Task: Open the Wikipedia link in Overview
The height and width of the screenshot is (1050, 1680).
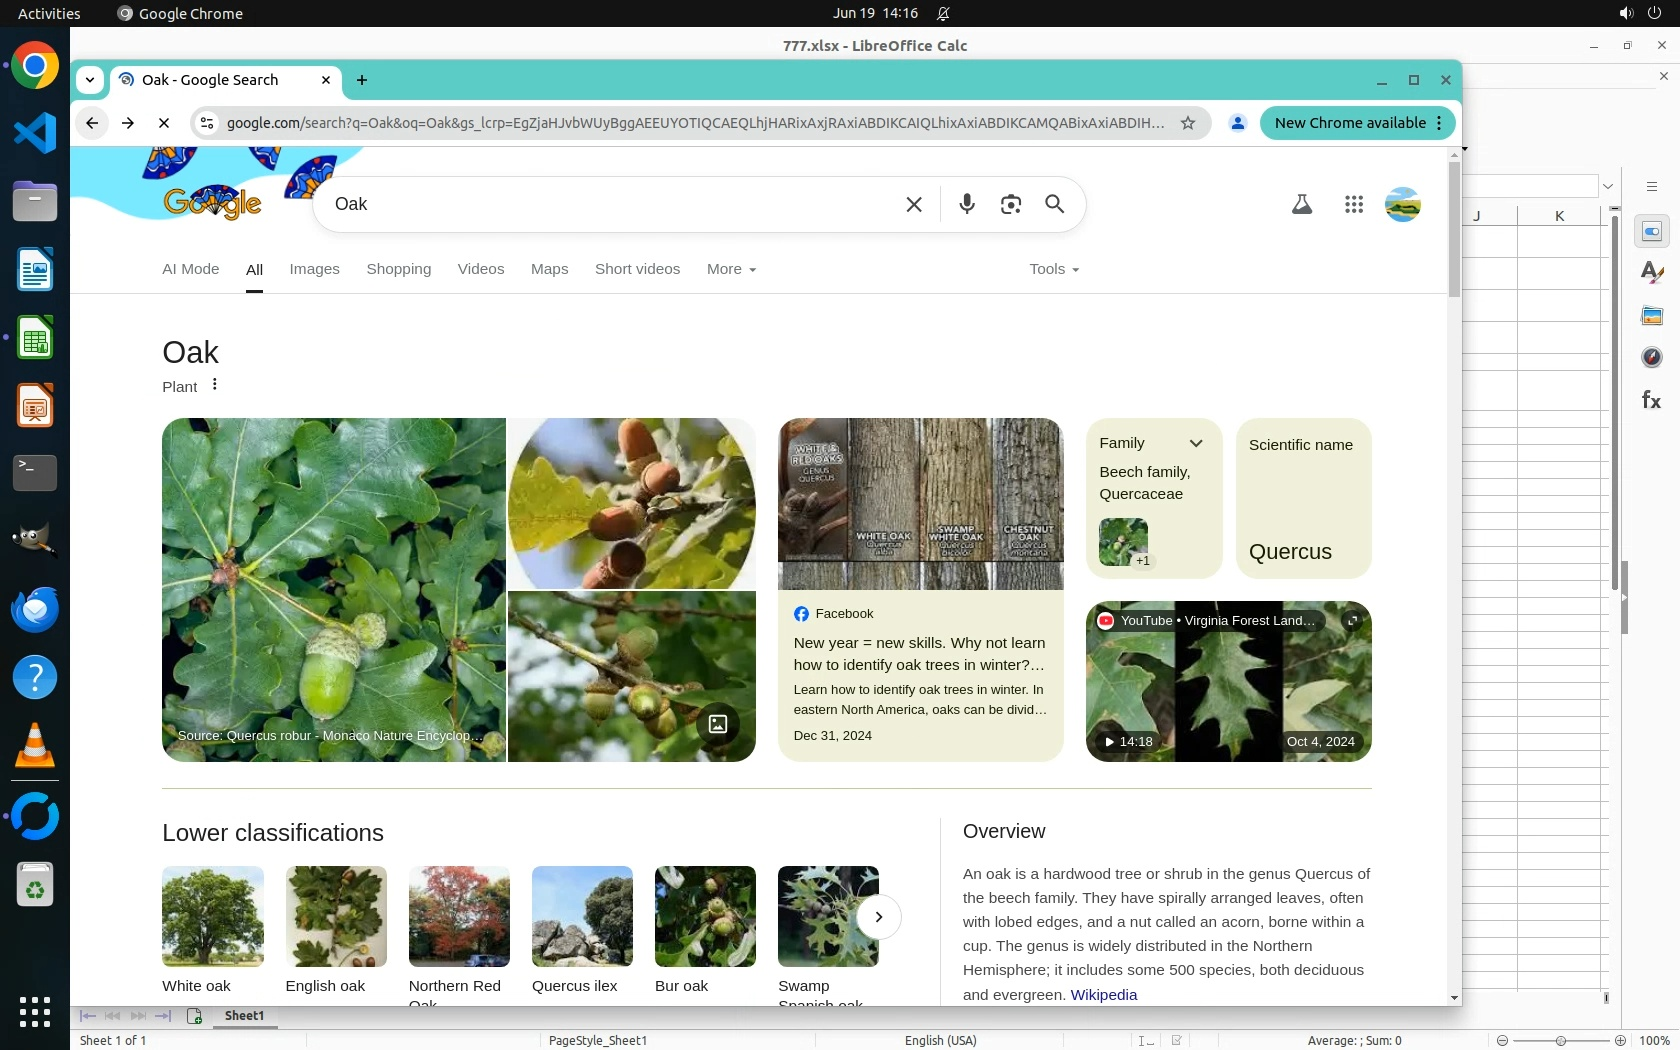Action: 1103,994
